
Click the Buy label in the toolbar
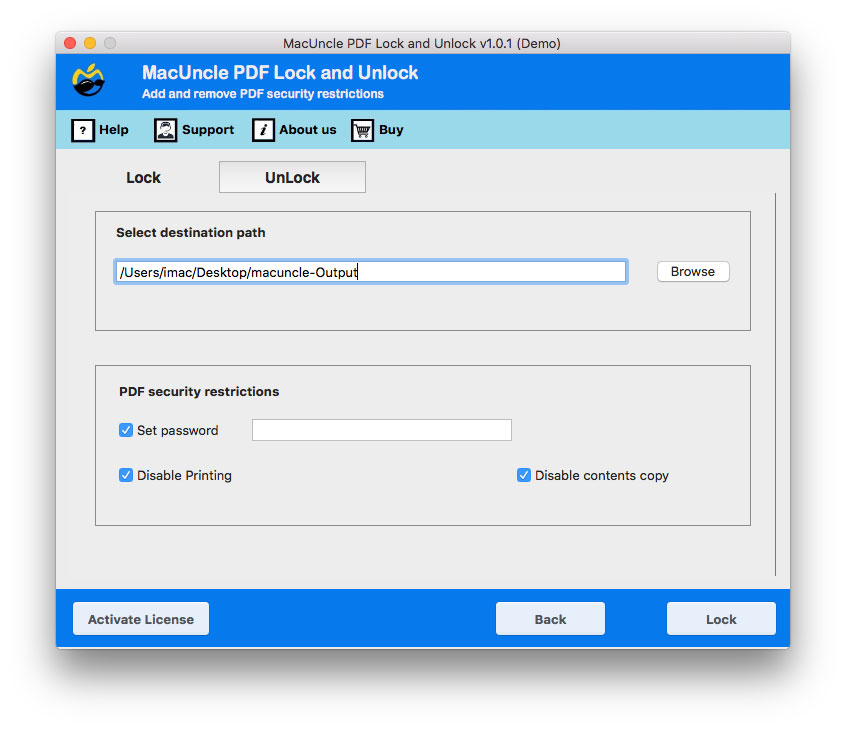pyautogui.click(x=390, y=130)
